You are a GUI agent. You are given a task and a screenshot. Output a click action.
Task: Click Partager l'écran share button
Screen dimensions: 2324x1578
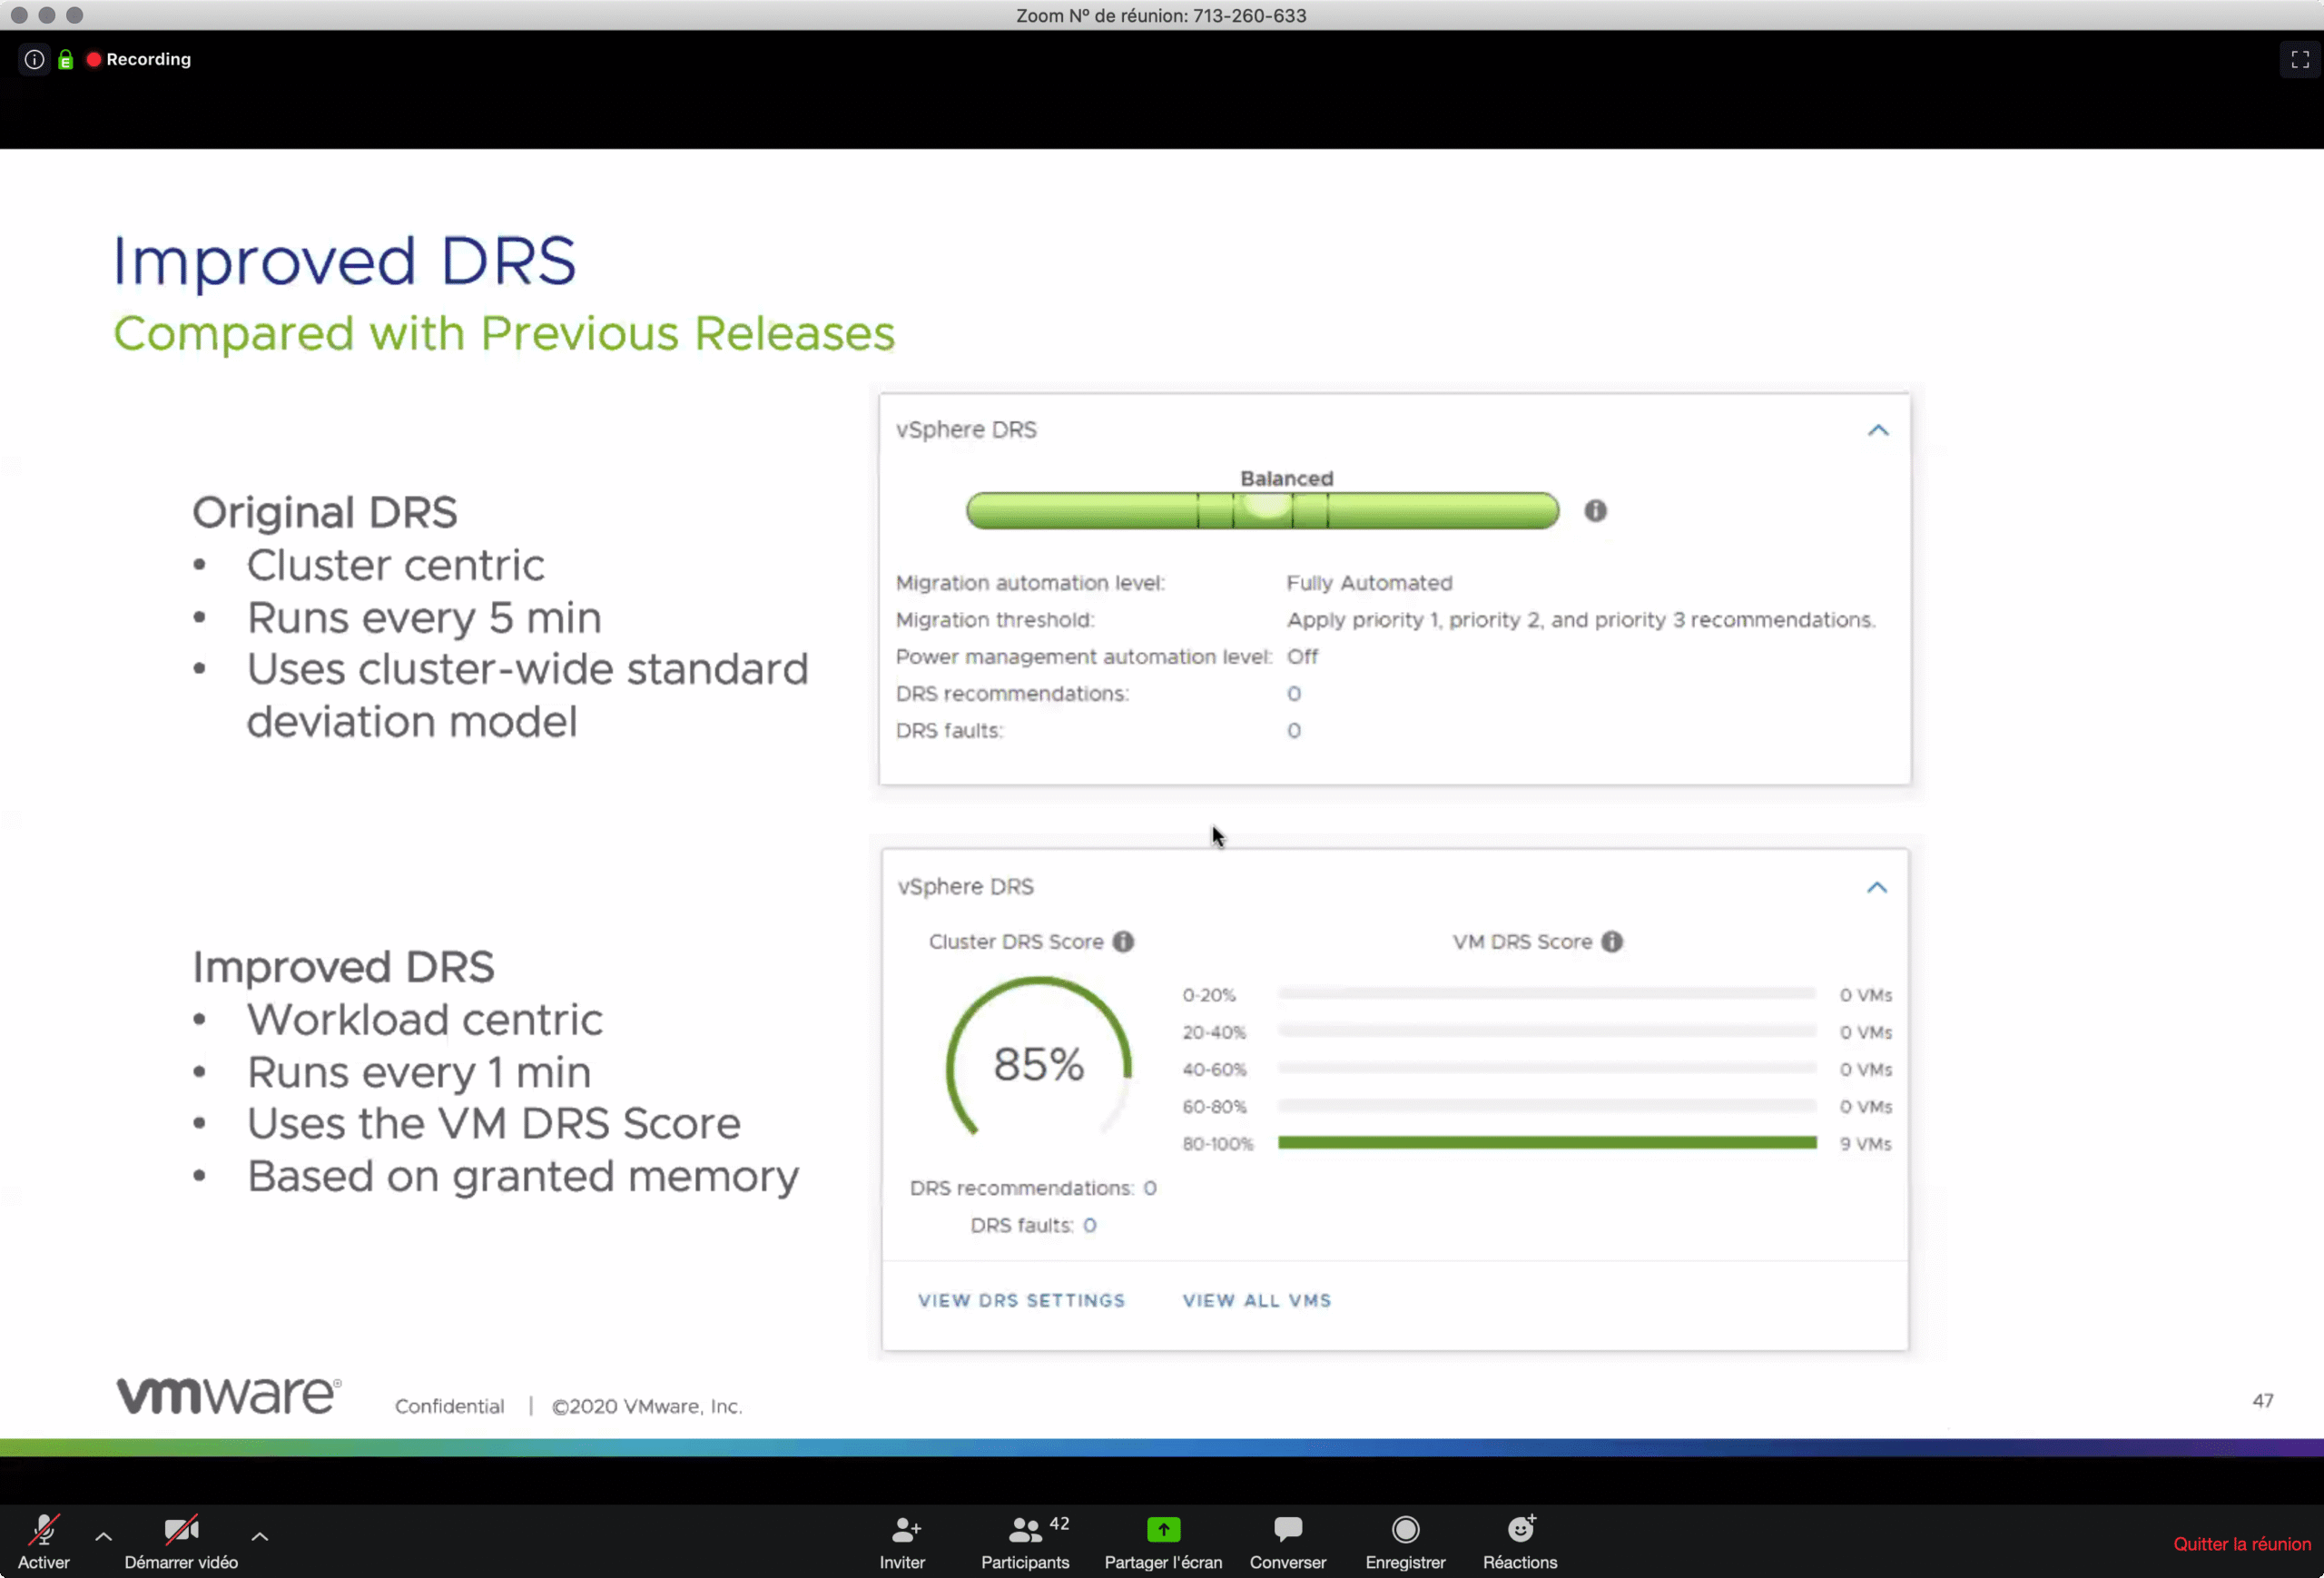coord(1163,1541)
